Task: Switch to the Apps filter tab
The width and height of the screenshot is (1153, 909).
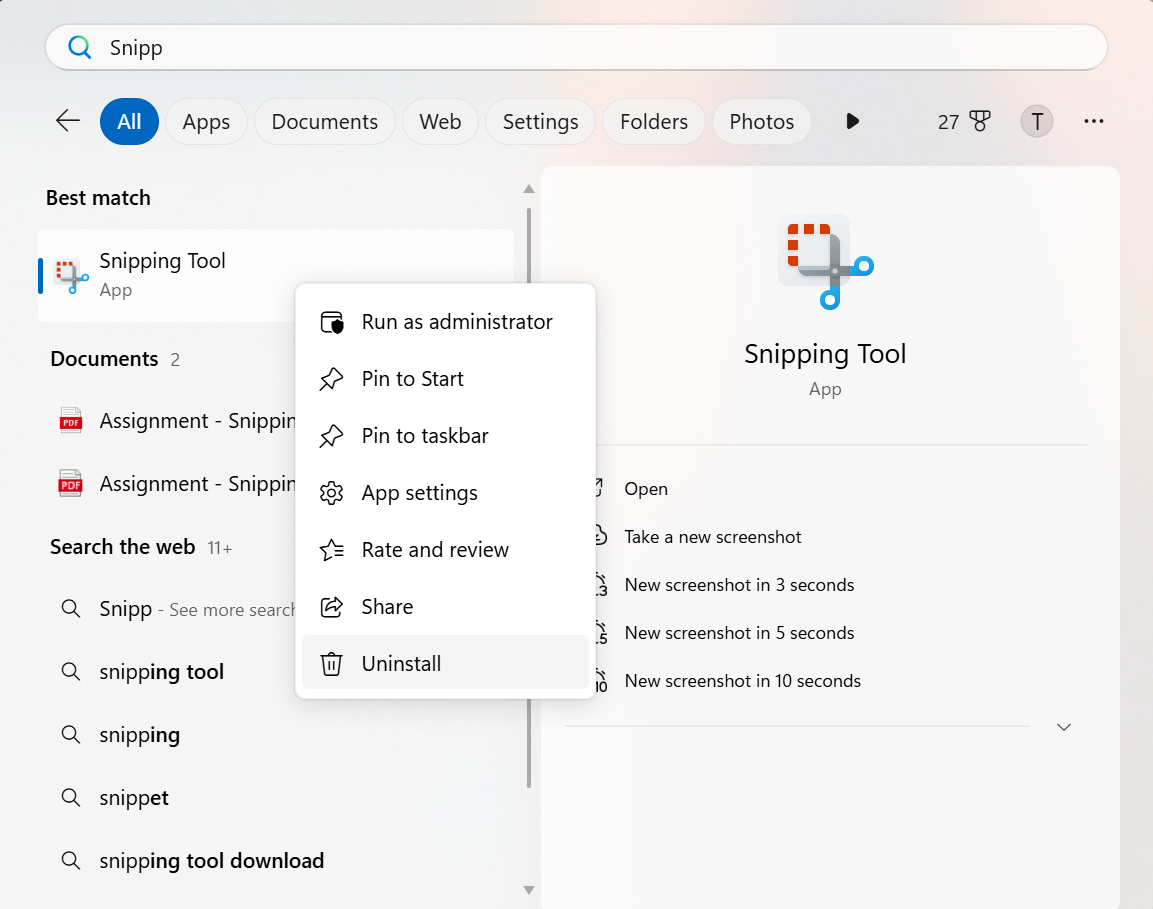Action: coord(206,121)
